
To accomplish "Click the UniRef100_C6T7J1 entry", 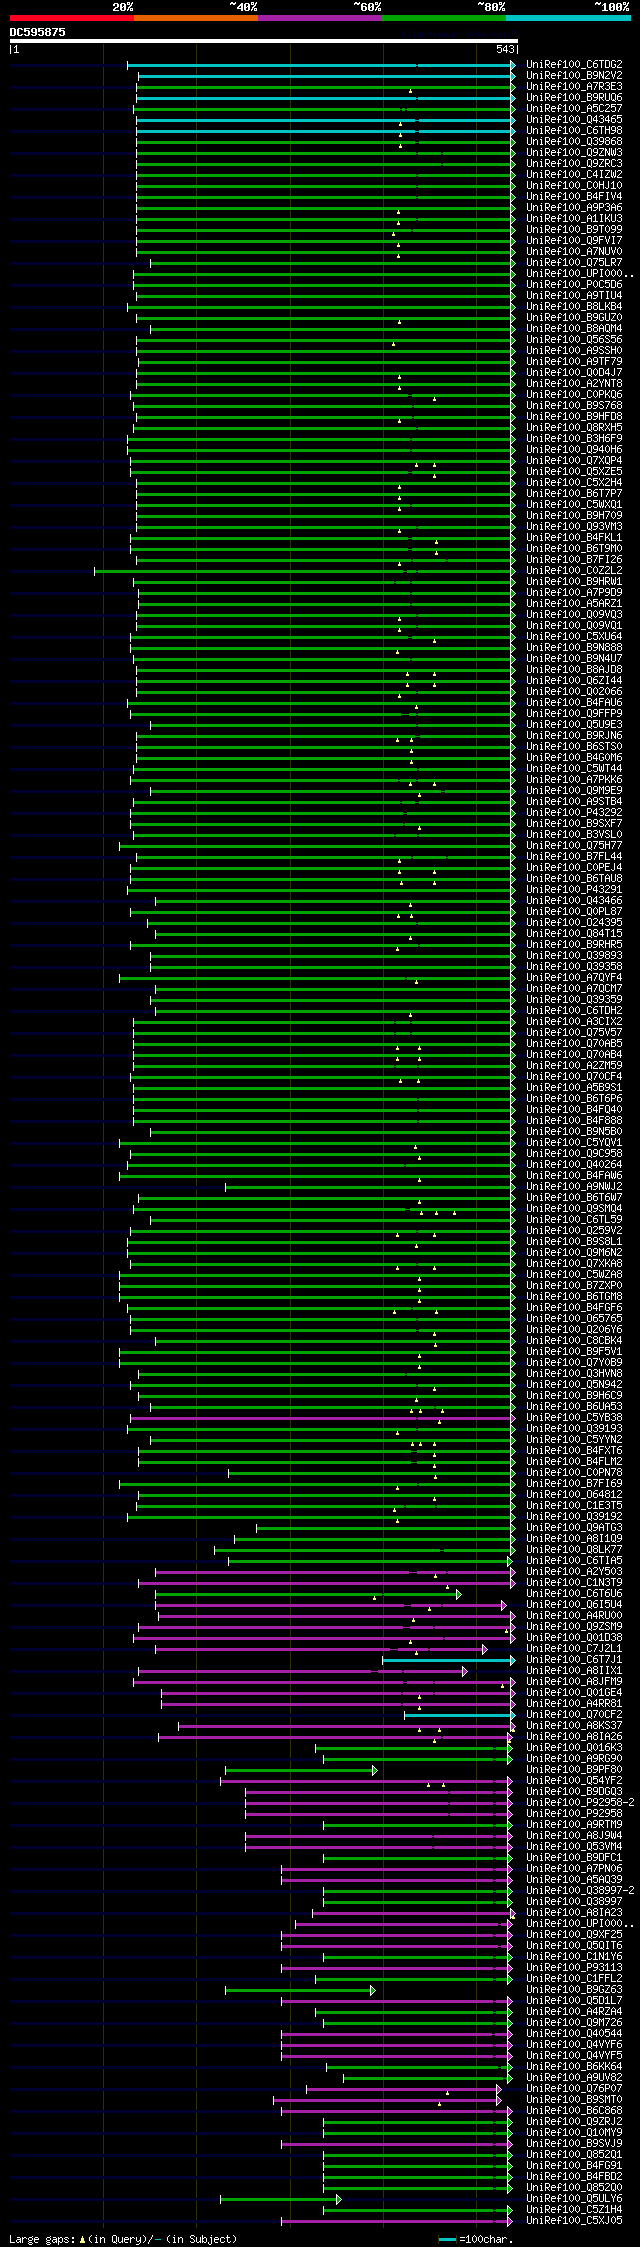I will point(574,1660).
